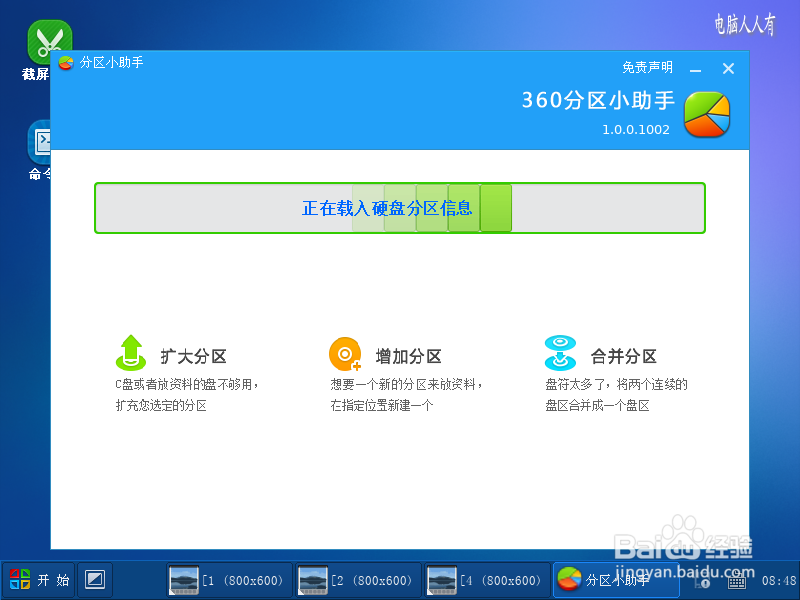Switch to the [2 (800x600)] taskbar window
This screenshot has height=600, width=800.
click(357, 580)
